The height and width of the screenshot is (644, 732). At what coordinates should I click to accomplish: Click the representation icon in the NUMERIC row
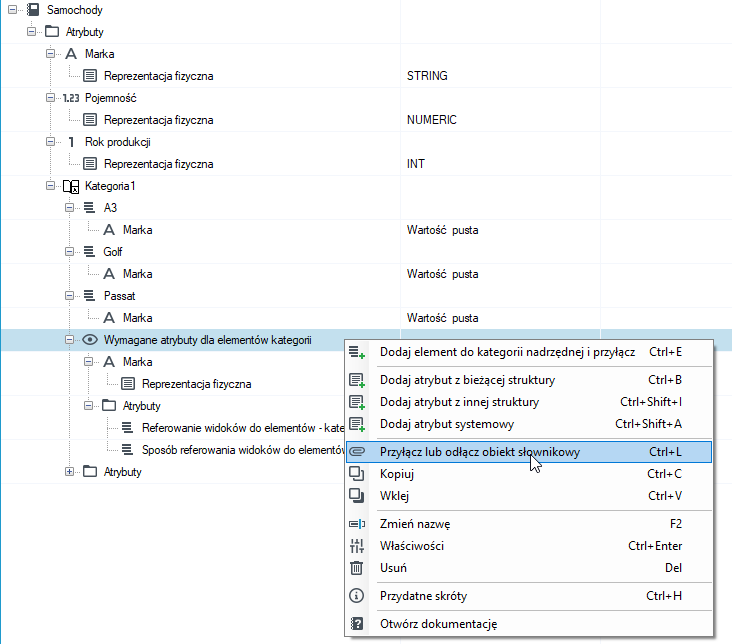click(x=90, y=120)
